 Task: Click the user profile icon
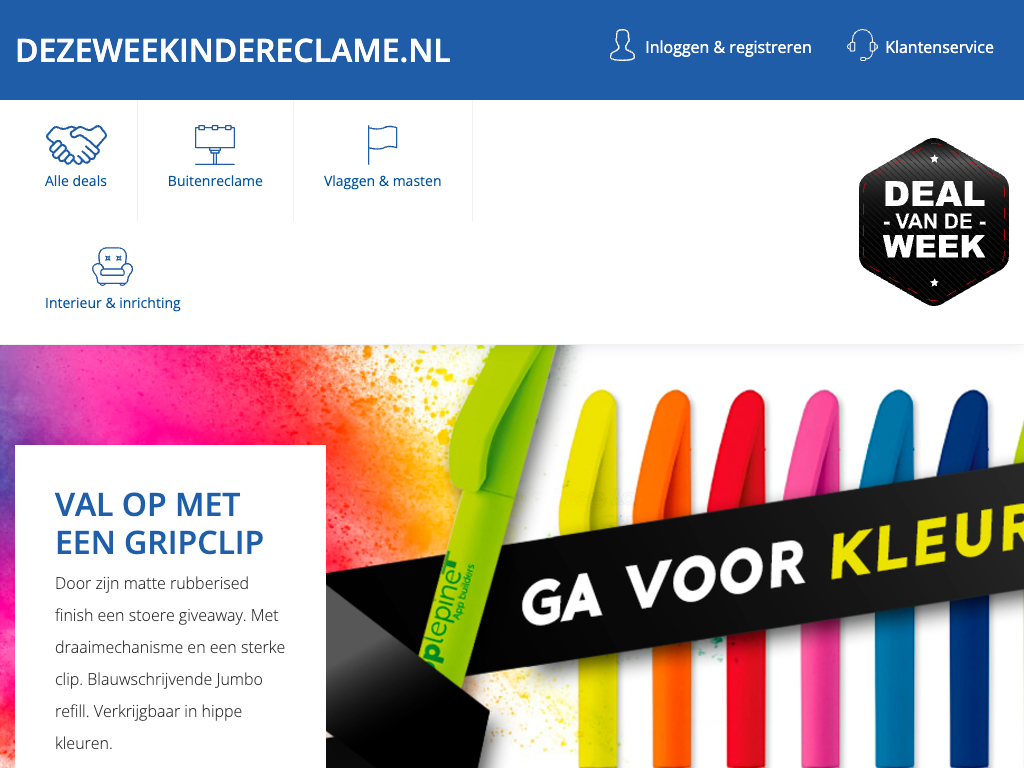pyautogui.click(x=622, y=45)
